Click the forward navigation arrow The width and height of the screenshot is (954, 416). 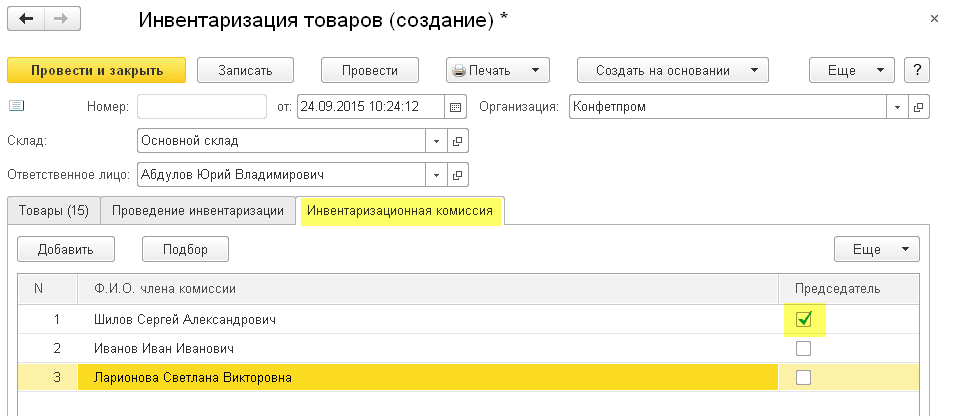(x=62, y=21)
